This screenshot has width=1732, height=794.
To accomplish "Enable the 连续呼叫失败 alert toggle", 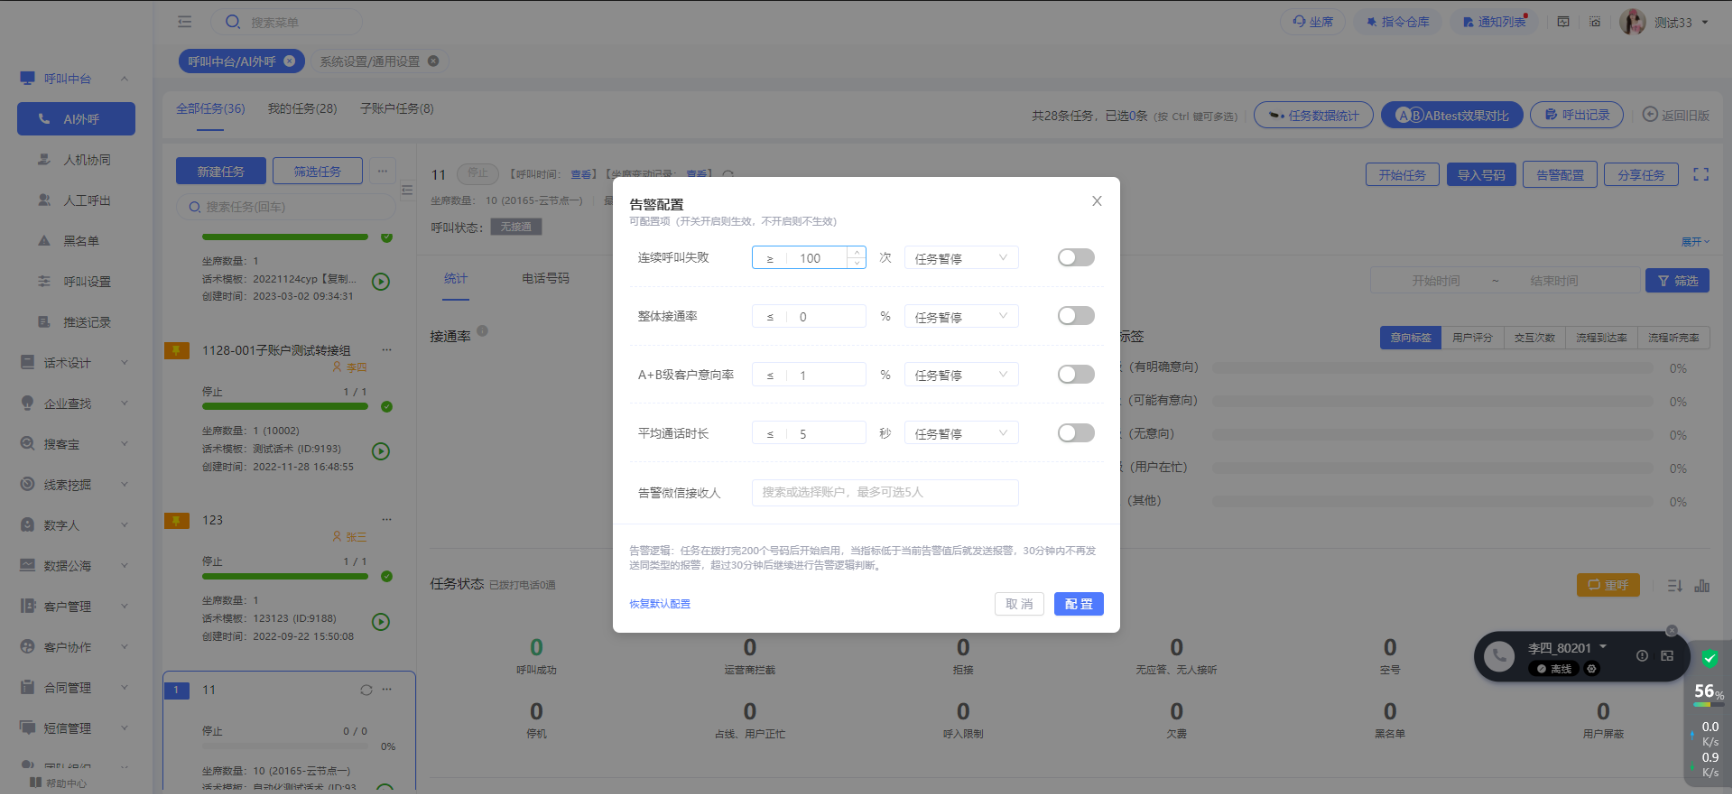I will [1076, 258].
